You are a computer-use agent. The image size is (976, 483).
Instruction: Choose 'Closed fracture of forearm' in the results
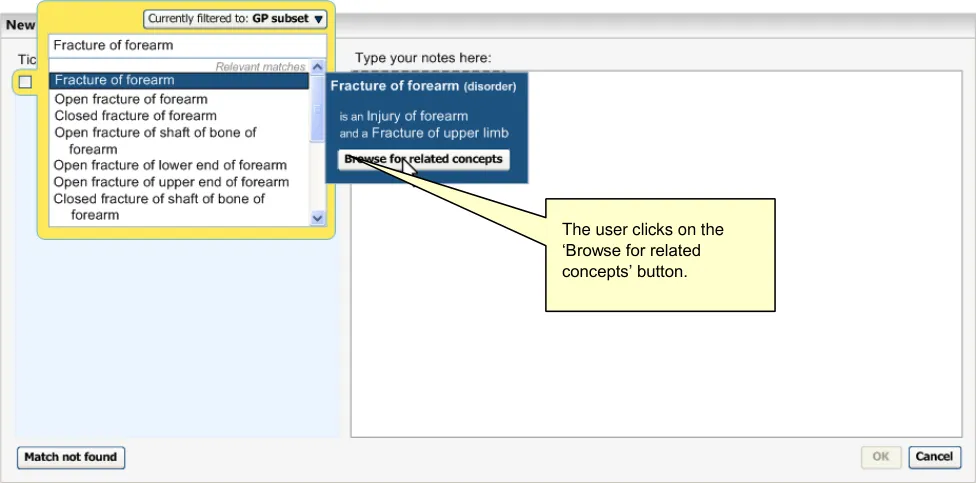(x=135, y=115)
